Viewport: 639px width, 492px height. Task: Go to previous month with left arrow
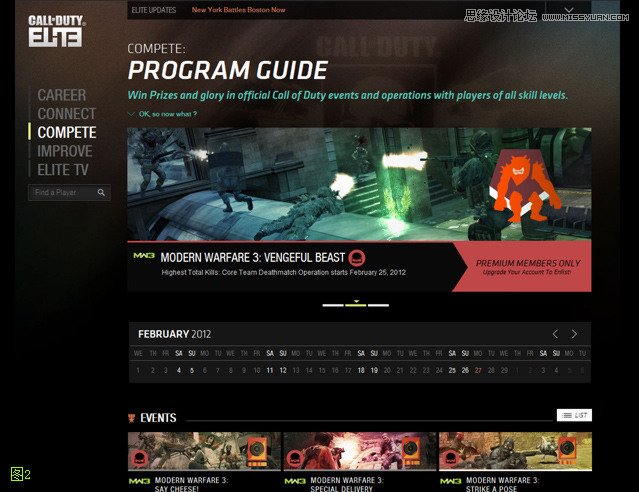pos(555,334)
